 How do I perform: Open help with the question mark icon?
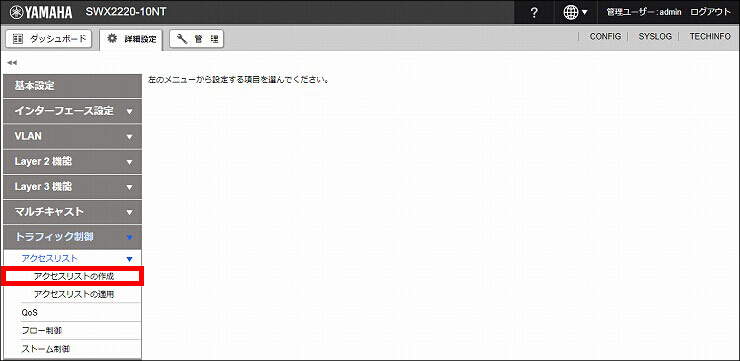click(534, 13)
